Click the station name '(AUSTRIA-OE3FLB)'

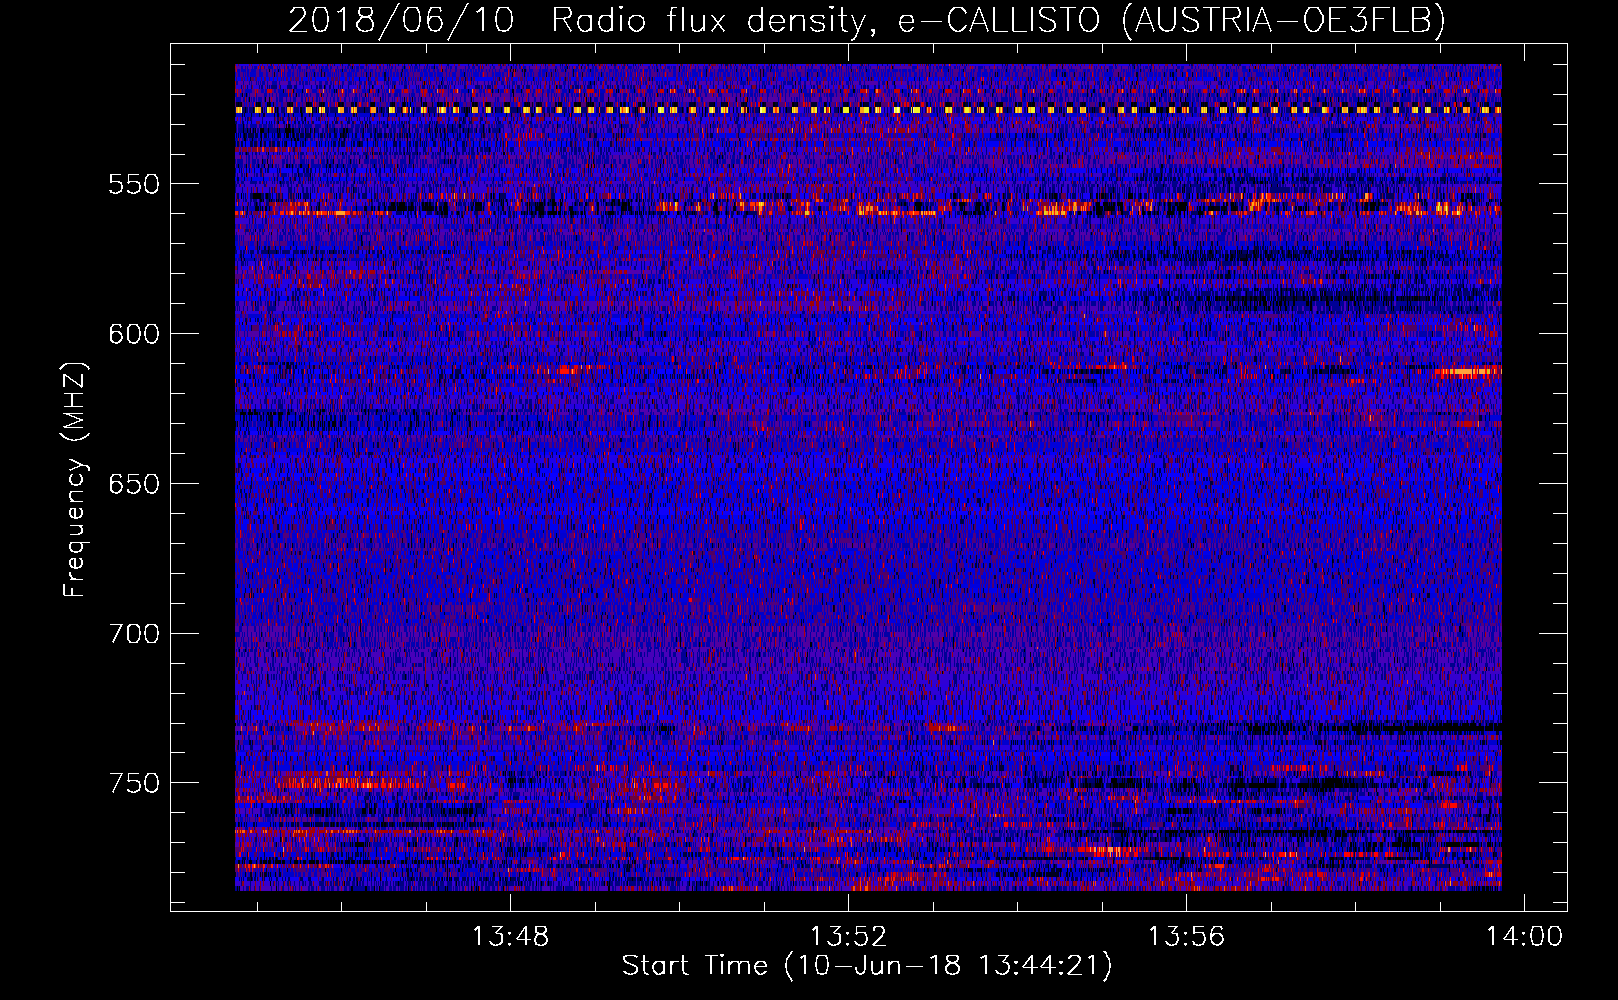tap(1283, 20)
